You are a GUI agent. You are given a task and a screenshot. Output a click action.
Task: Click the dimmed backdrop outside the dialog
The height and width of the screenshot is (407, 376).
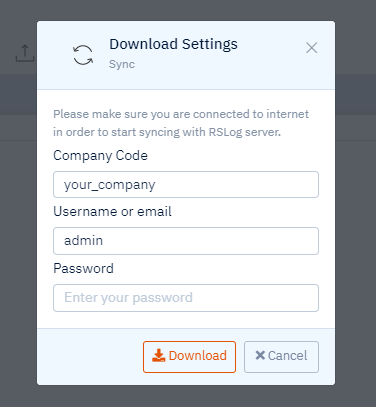point(355,233)
